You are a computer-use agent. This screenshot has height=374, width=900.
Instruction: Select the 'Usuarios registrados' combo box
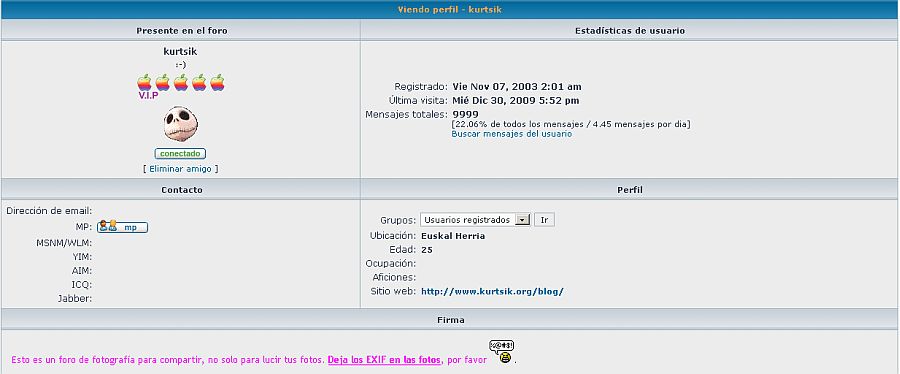tap(475, 220)
